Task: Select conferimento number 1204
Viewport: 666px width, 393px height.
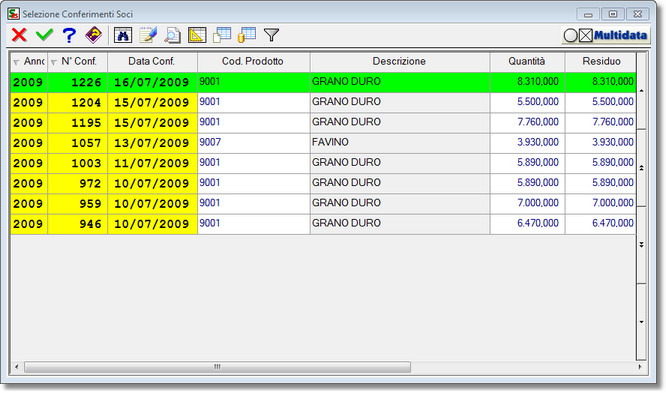Action: (78, 102)
